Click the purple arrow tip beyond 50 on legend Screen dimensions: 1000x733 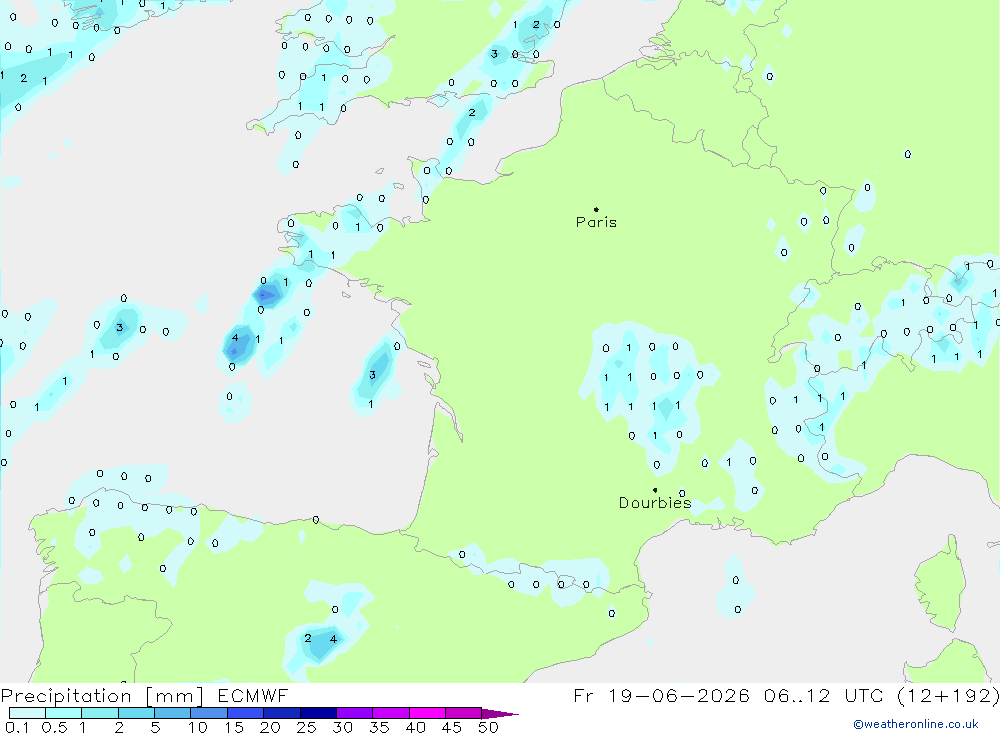pos(501,714)
